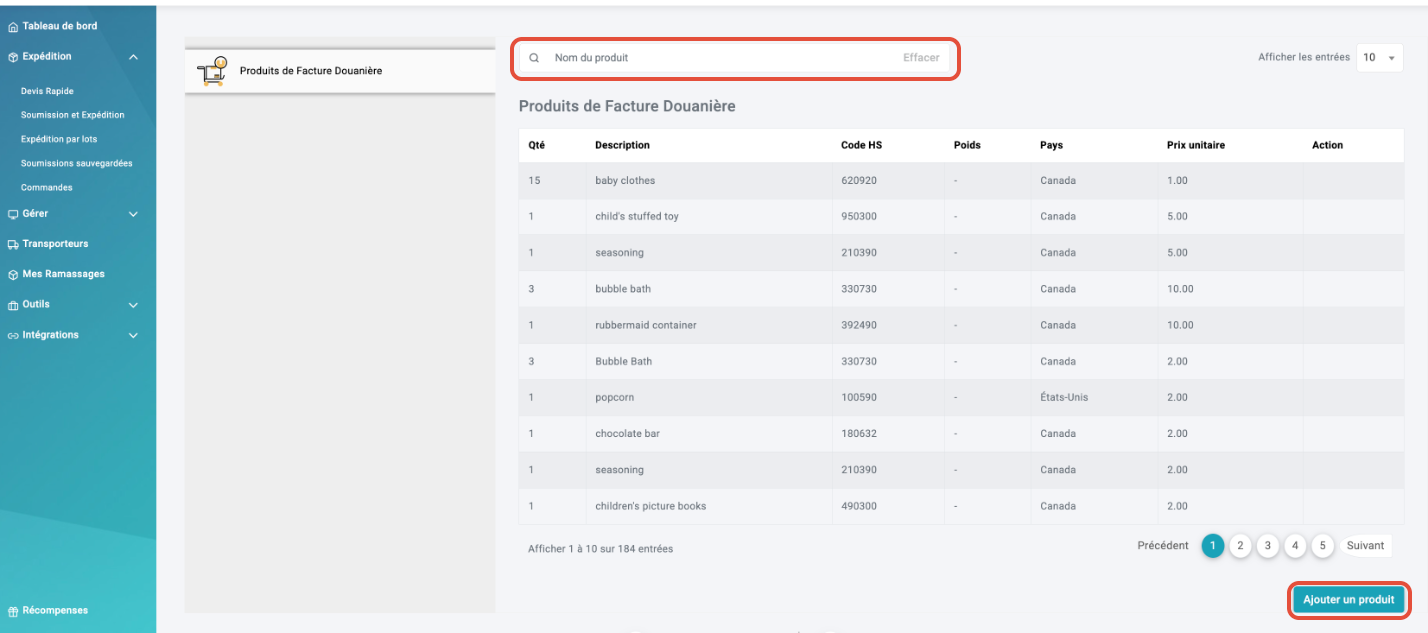Click current page 1 button

1213,546
